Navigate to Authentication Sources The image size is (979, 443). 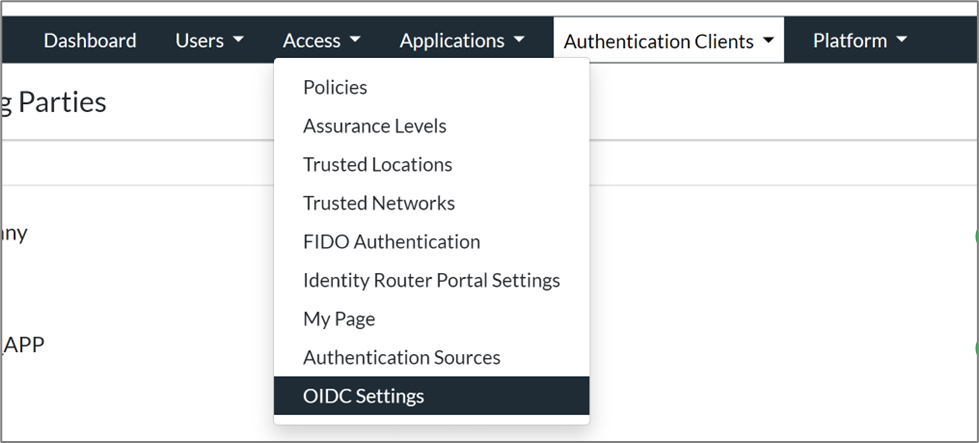tap(401, 357)
